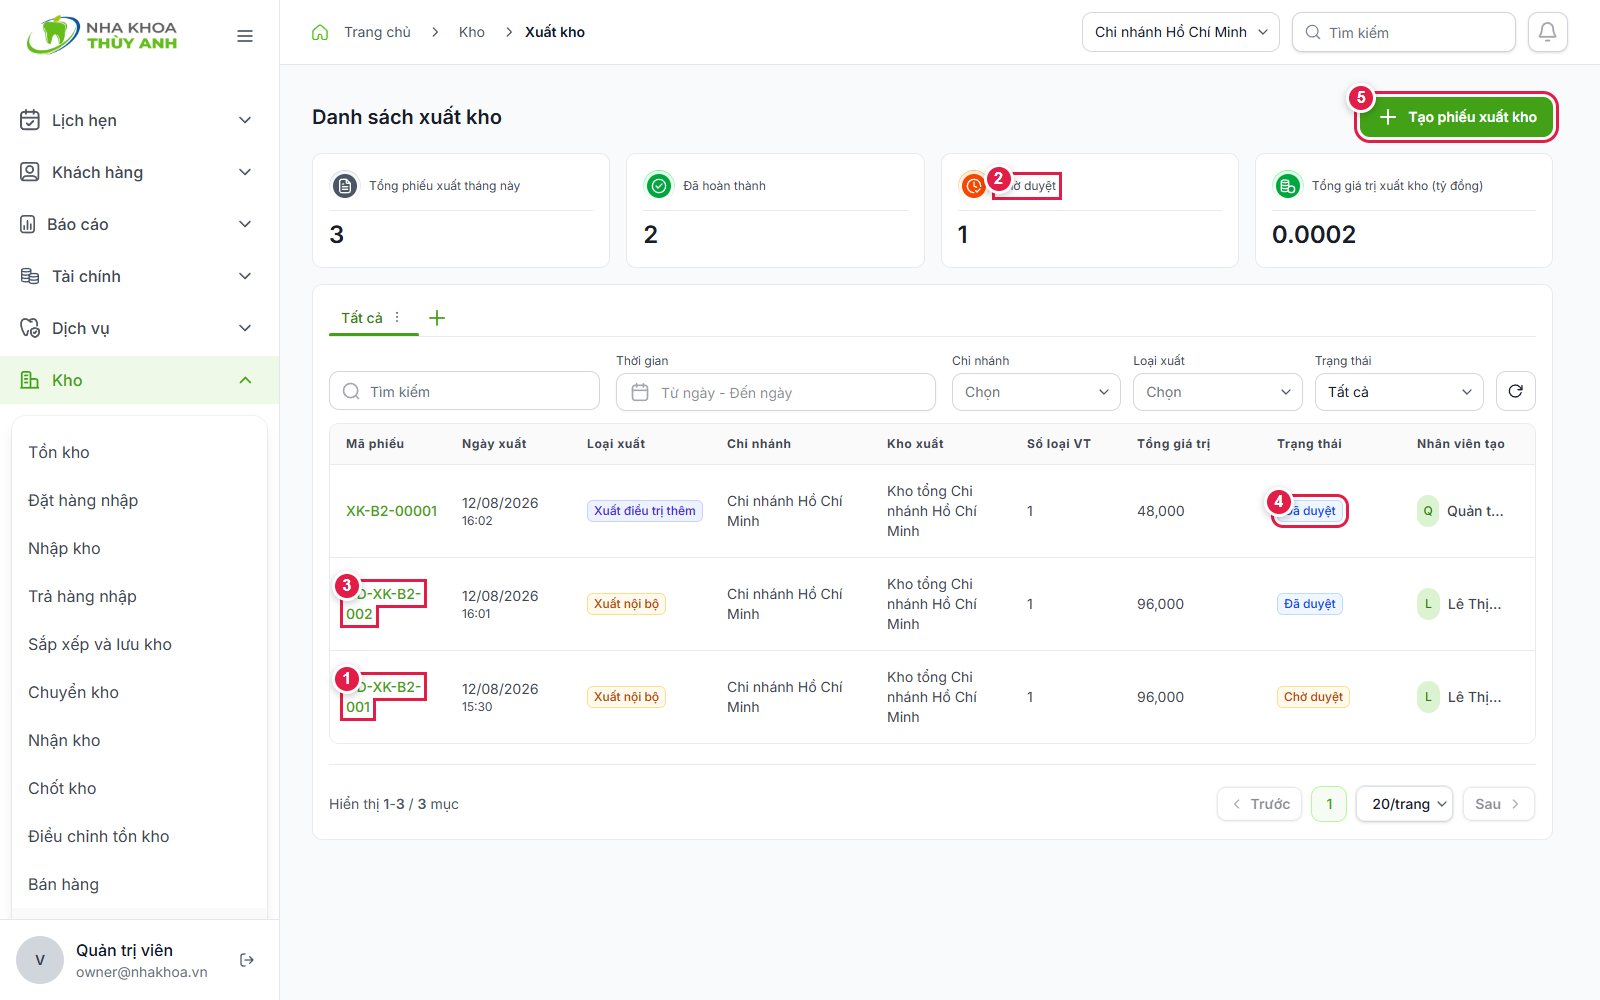Click the document icon on the Tổng phiếu xuất card
Screen dimensions: 1600x1000
coord(345,186)
